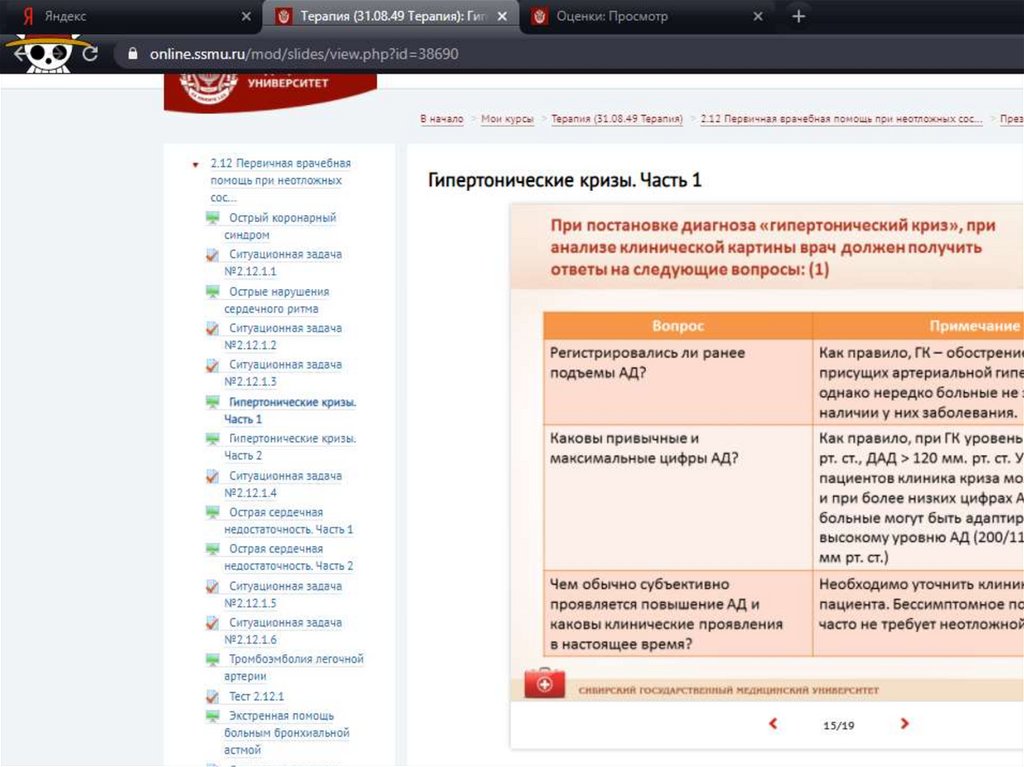Viewport: 1024px width, 767px height.
Task: Open Ситуационная задача №2.12.1.5
Action: tap(283, 595)
